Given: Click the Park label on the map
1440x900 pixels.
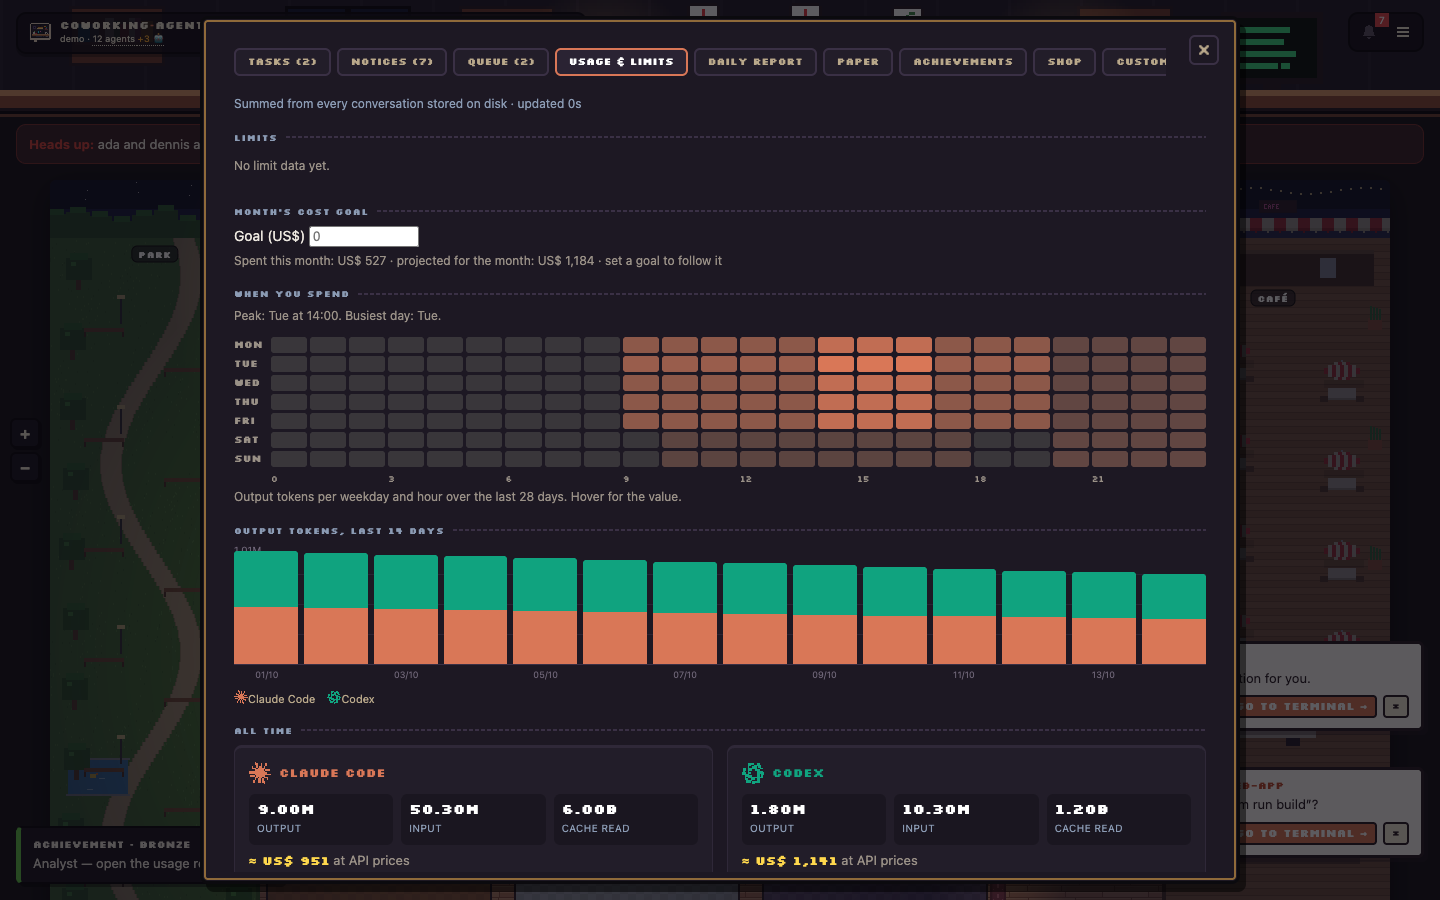Looking at the screenshot, I should pyautogui.click(x=155, y=255).
